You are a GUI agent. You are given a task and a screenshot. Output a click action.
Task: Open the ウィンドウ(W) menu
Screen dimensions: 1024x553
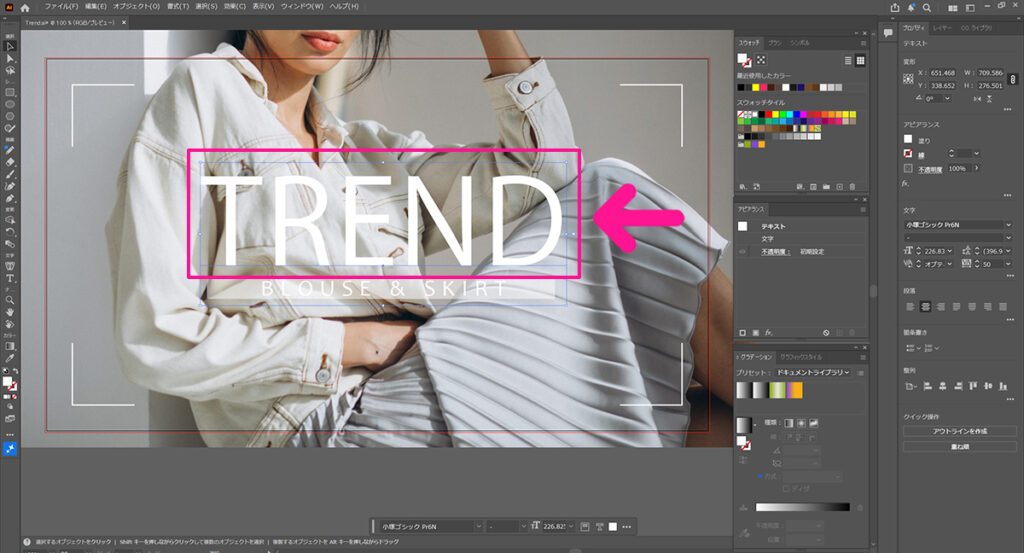point(302,7)
